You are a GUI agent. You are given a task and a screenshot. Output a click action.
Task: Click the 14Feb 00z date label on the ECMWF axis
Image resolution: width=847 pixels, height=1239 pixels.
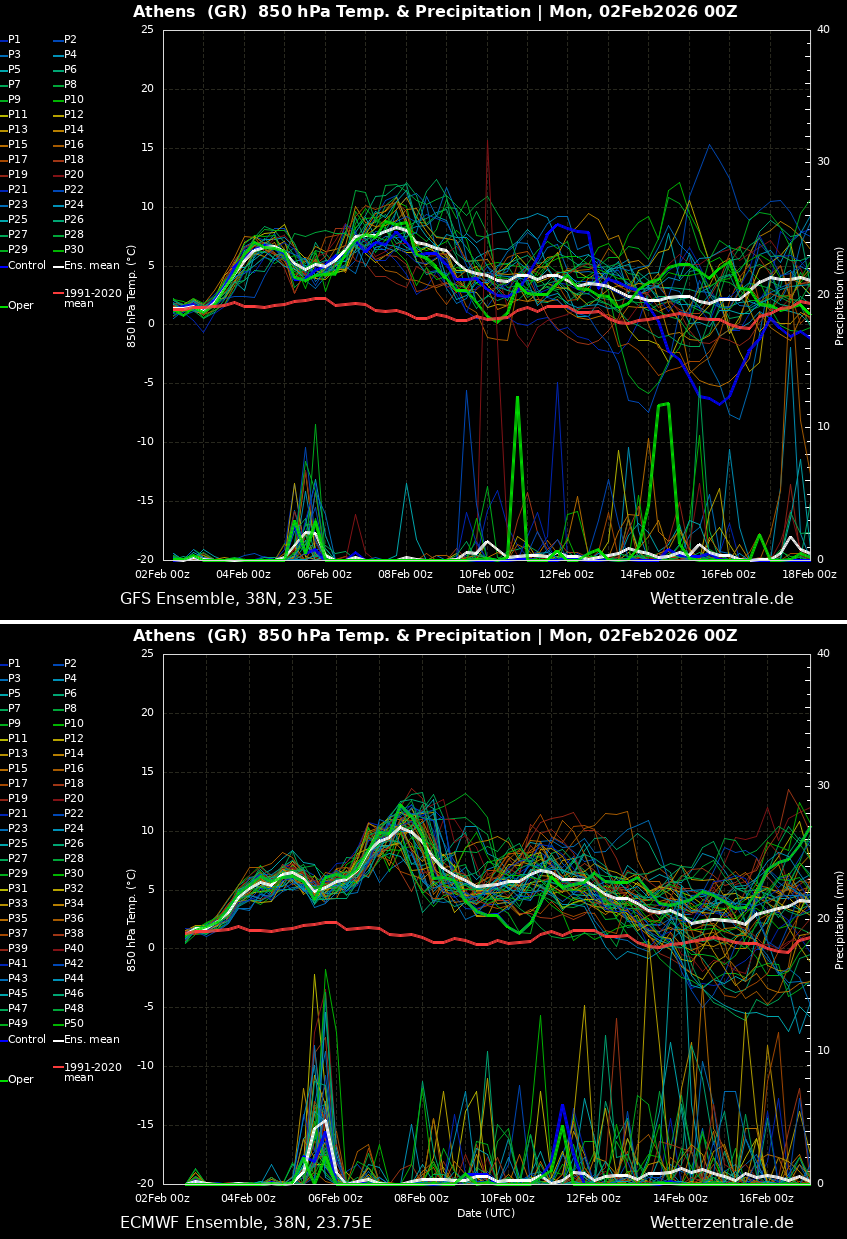(x=680, y=1199)
